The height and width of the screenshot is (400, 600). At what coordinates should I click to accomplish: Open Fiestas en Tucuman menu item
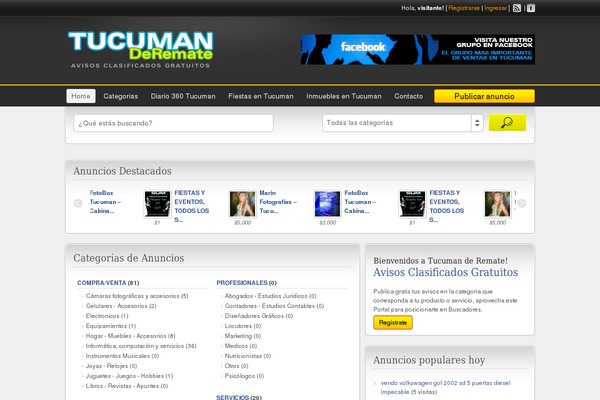[x=261, y=96]
